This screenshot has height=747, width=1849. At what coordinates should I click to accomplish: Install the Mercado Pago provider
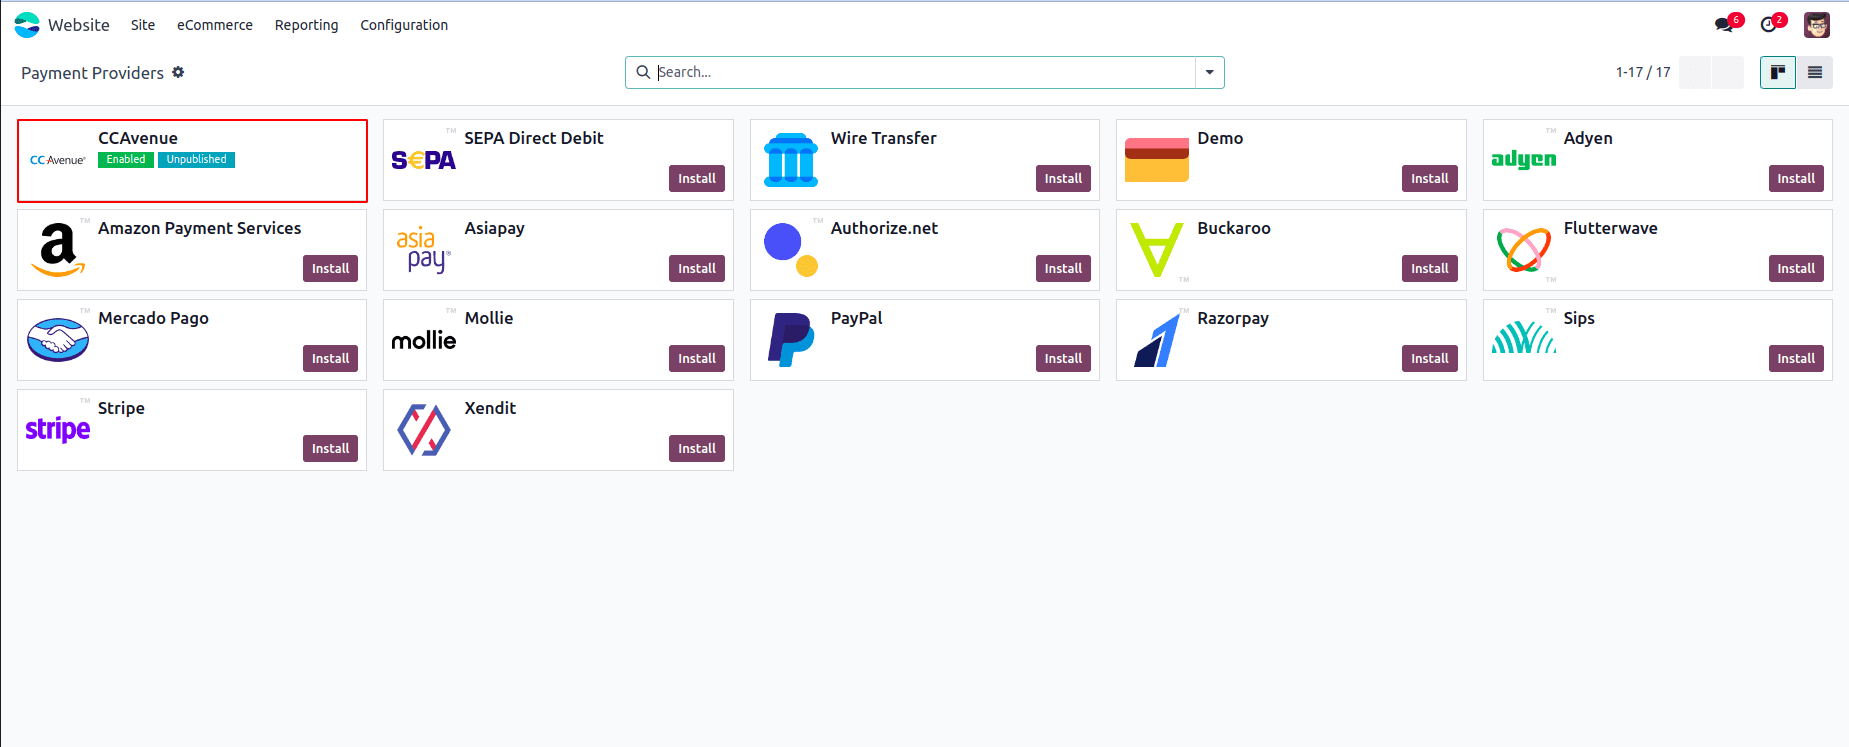click(330, 358)
